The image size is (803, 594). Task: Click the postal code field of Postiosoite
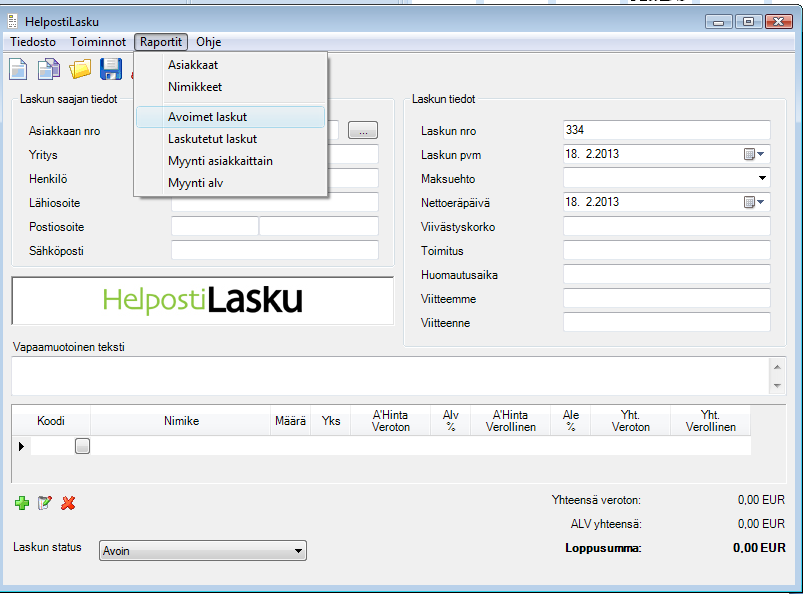point(215,226)
